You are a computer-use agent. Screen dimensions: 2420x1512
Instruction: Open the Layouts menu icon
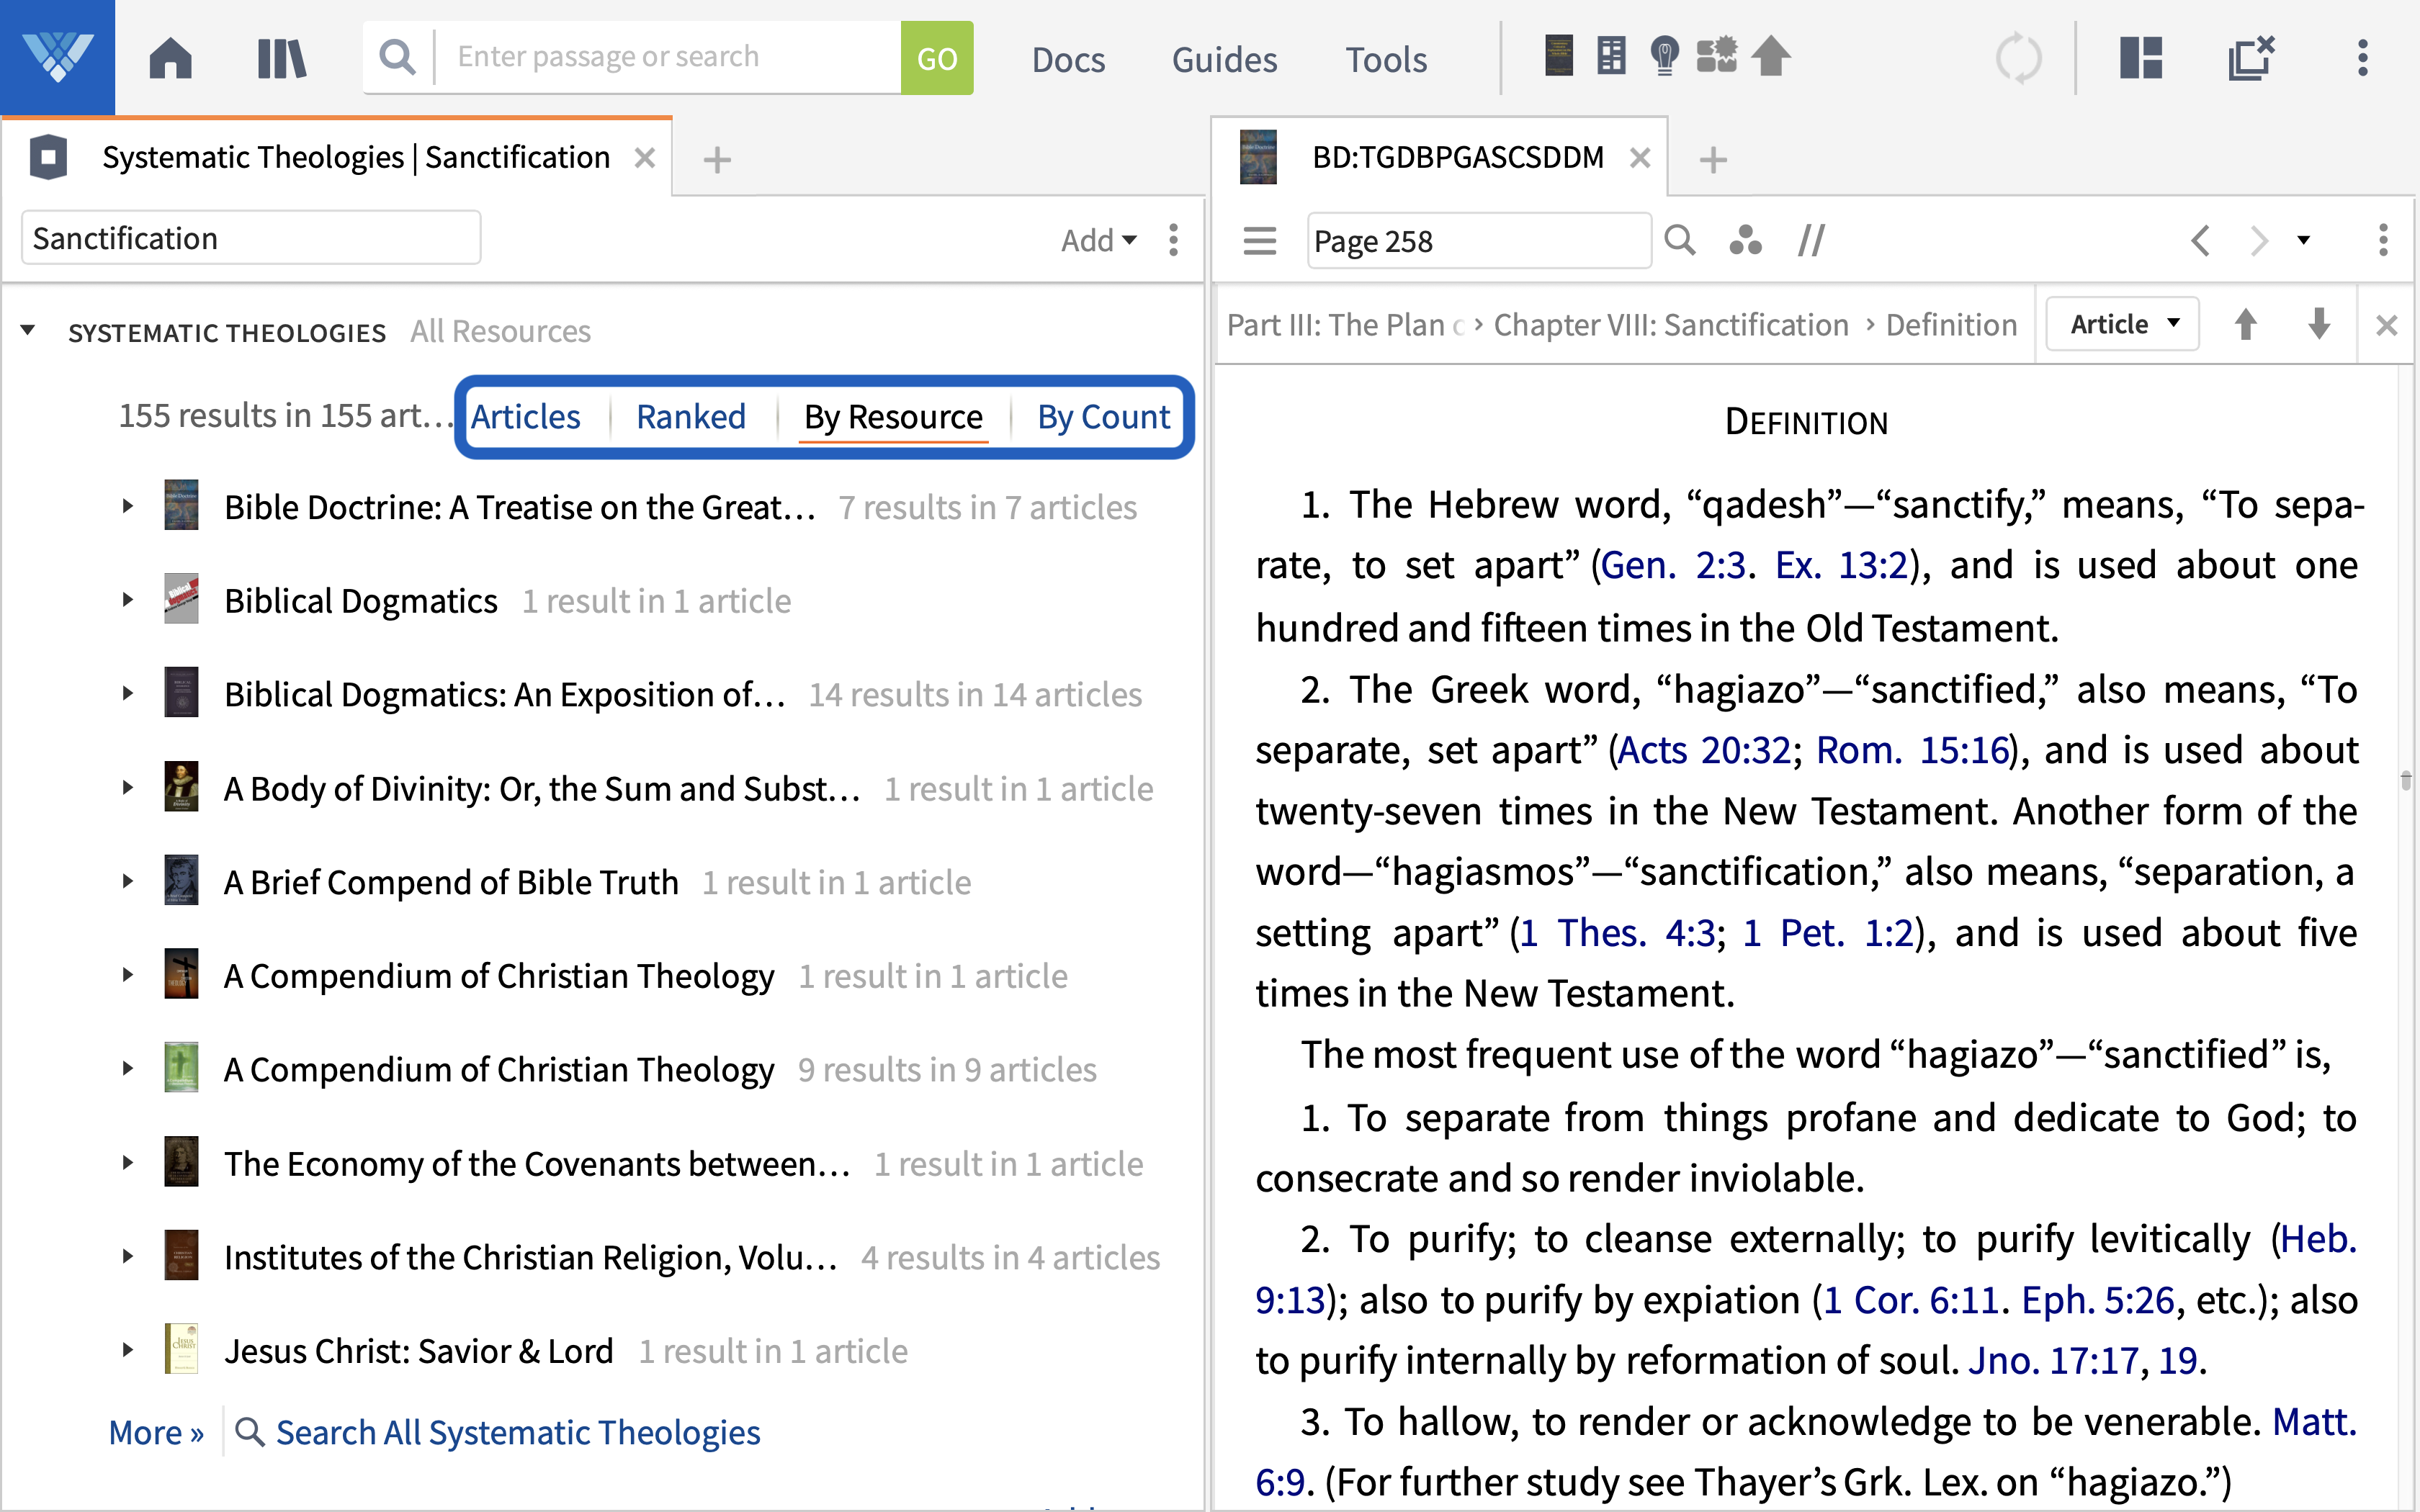(2140, 57)
